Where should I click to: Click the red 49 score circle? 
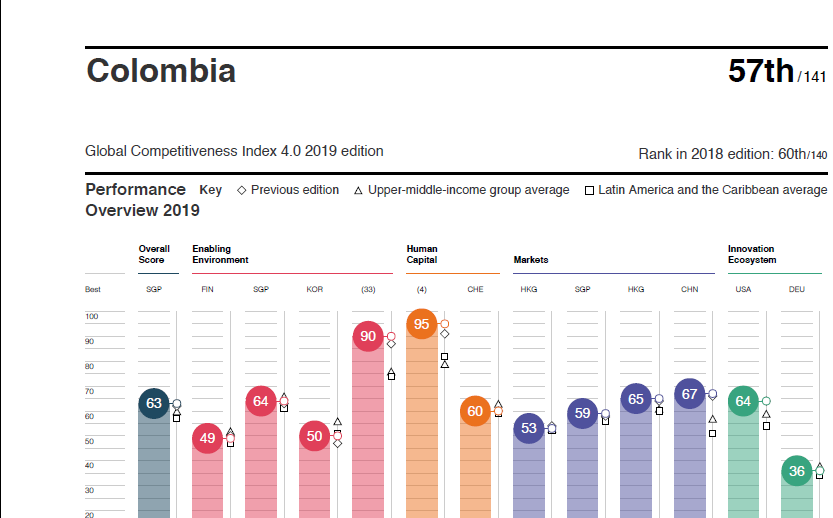pos(208,438)
